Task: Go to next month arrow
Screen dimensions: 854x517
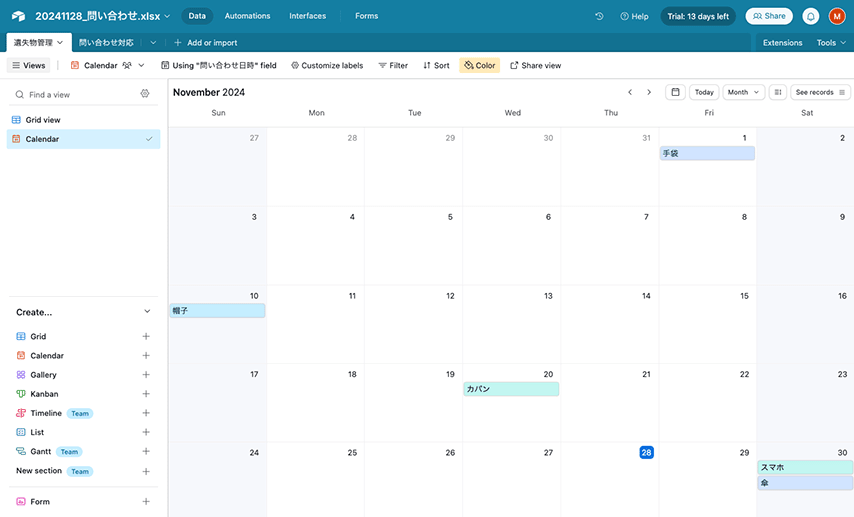Action: click(x=649, y=92)
